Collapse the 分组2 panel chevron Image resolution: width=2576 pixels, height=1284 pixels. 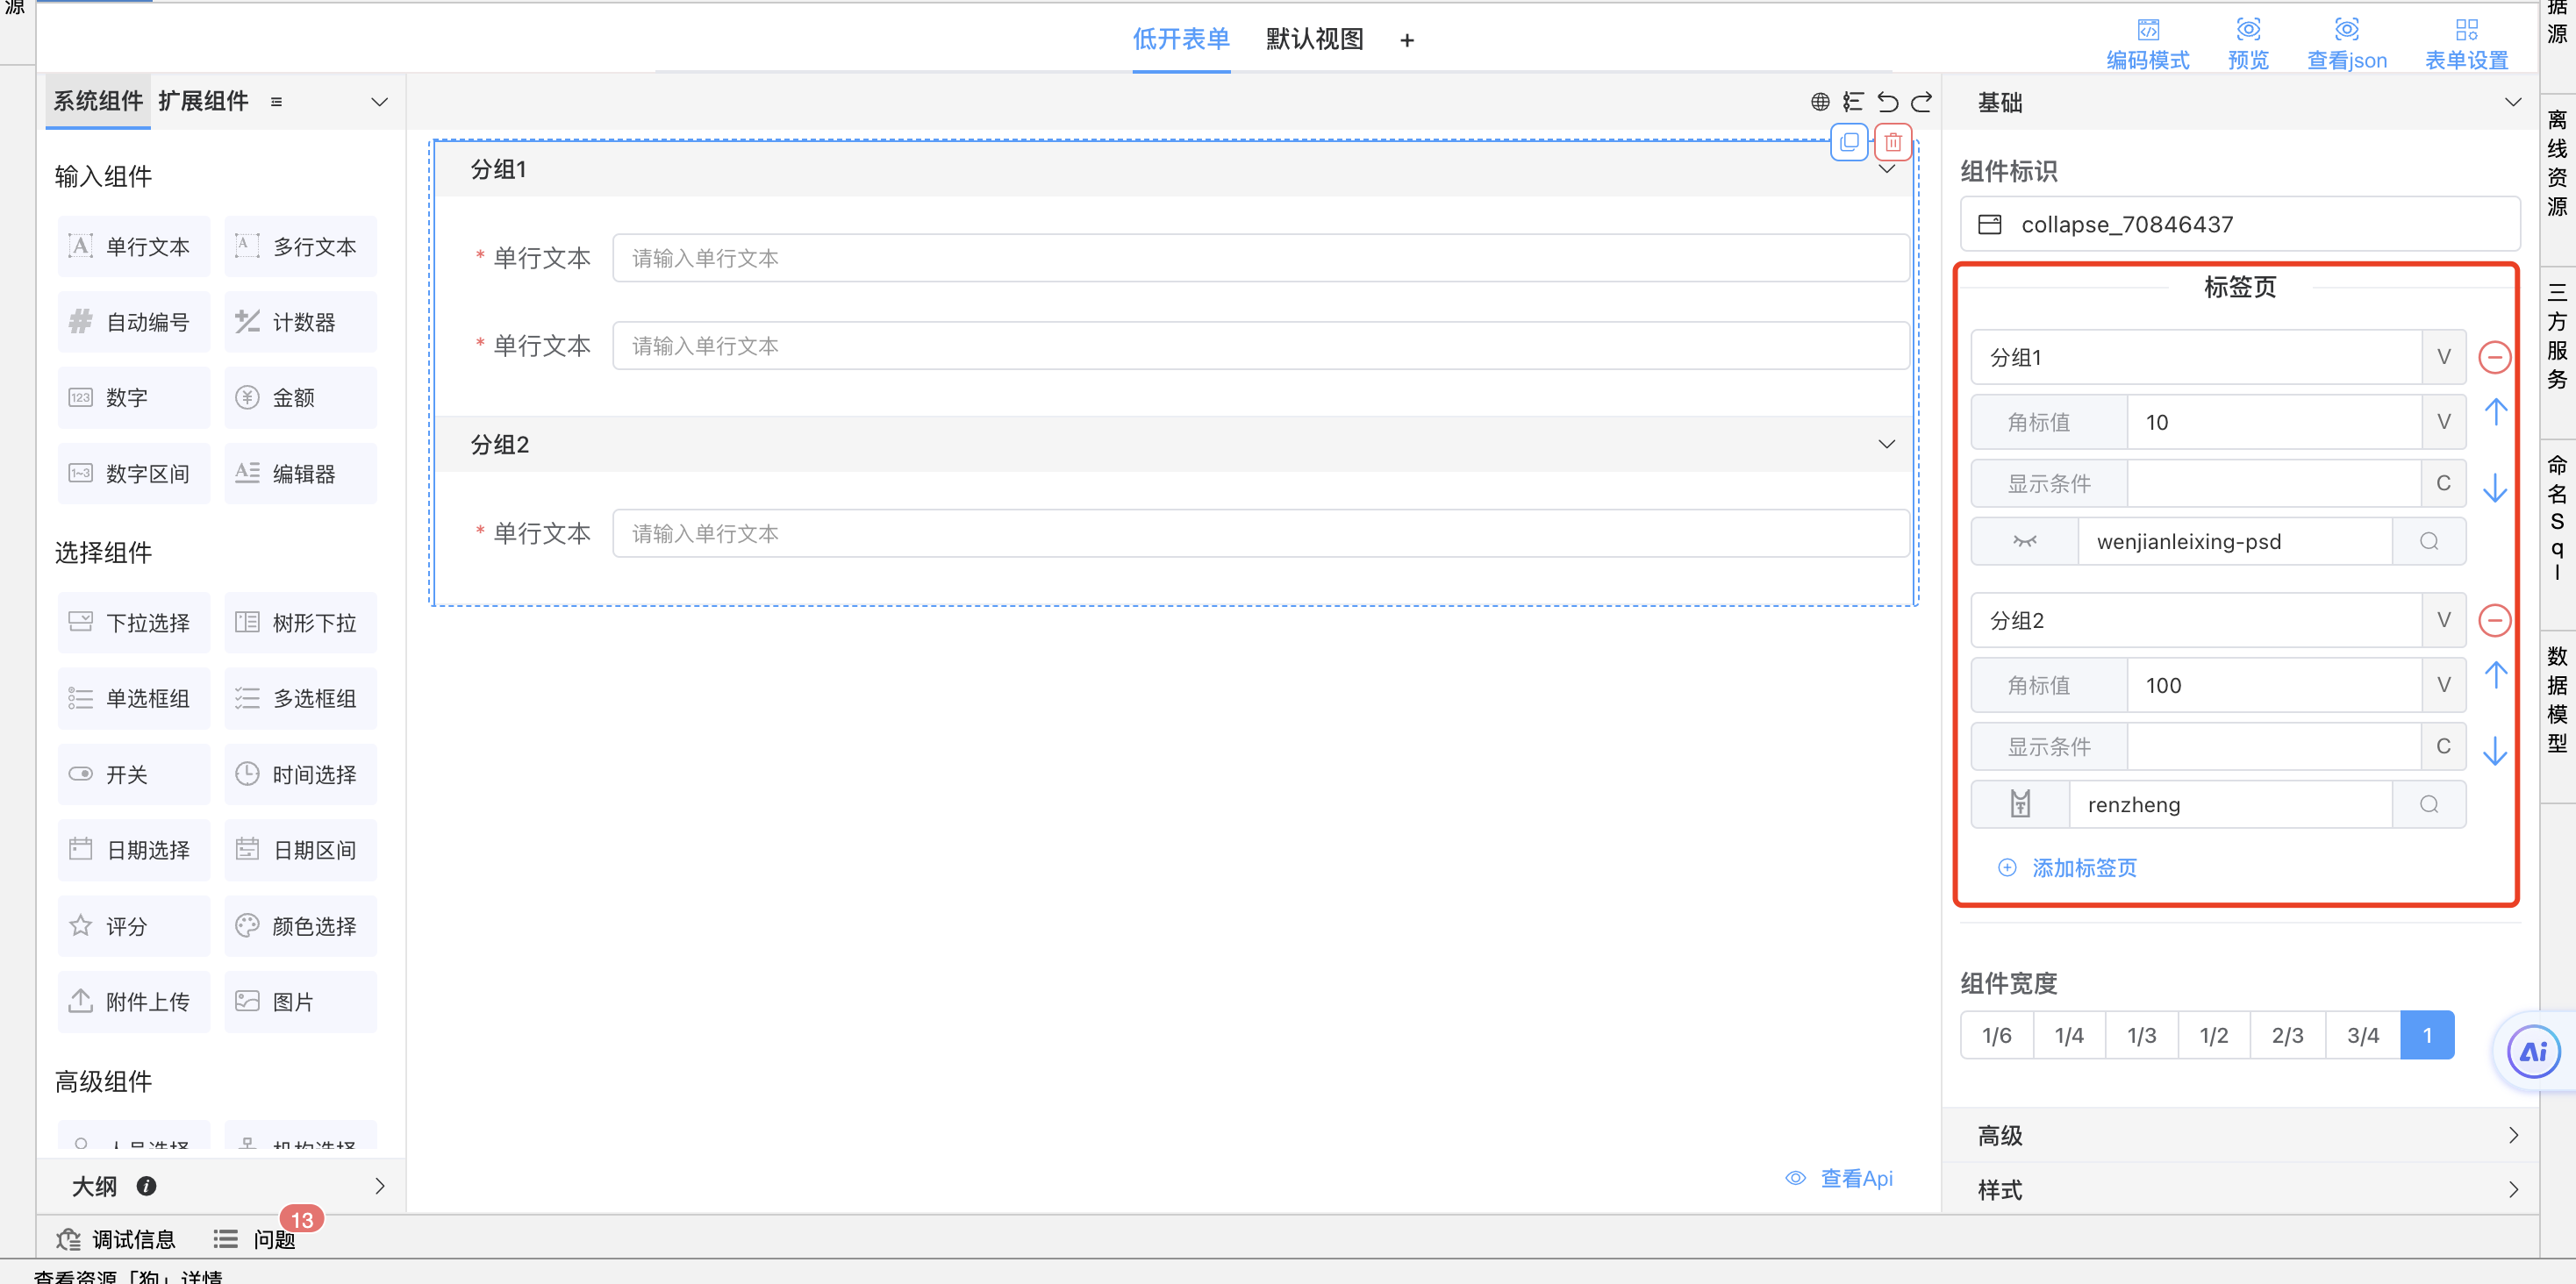click(x=1886, y=444)
